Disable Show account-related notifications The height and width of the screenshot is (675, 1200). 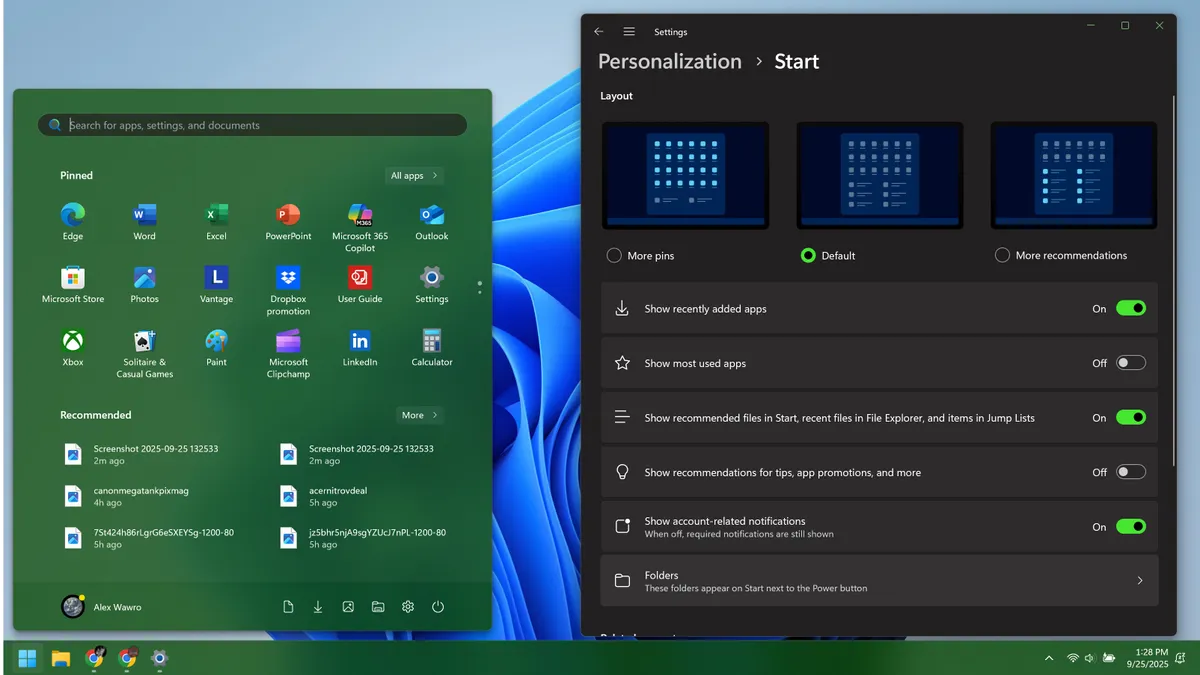(1131, 526)
